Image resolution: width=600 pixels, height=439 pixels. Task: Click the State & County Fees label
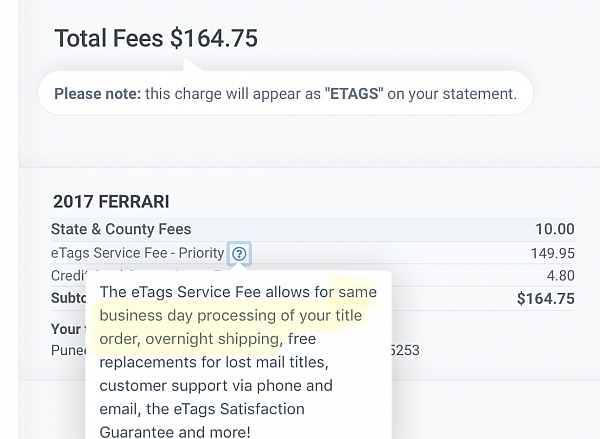(121, 229)
